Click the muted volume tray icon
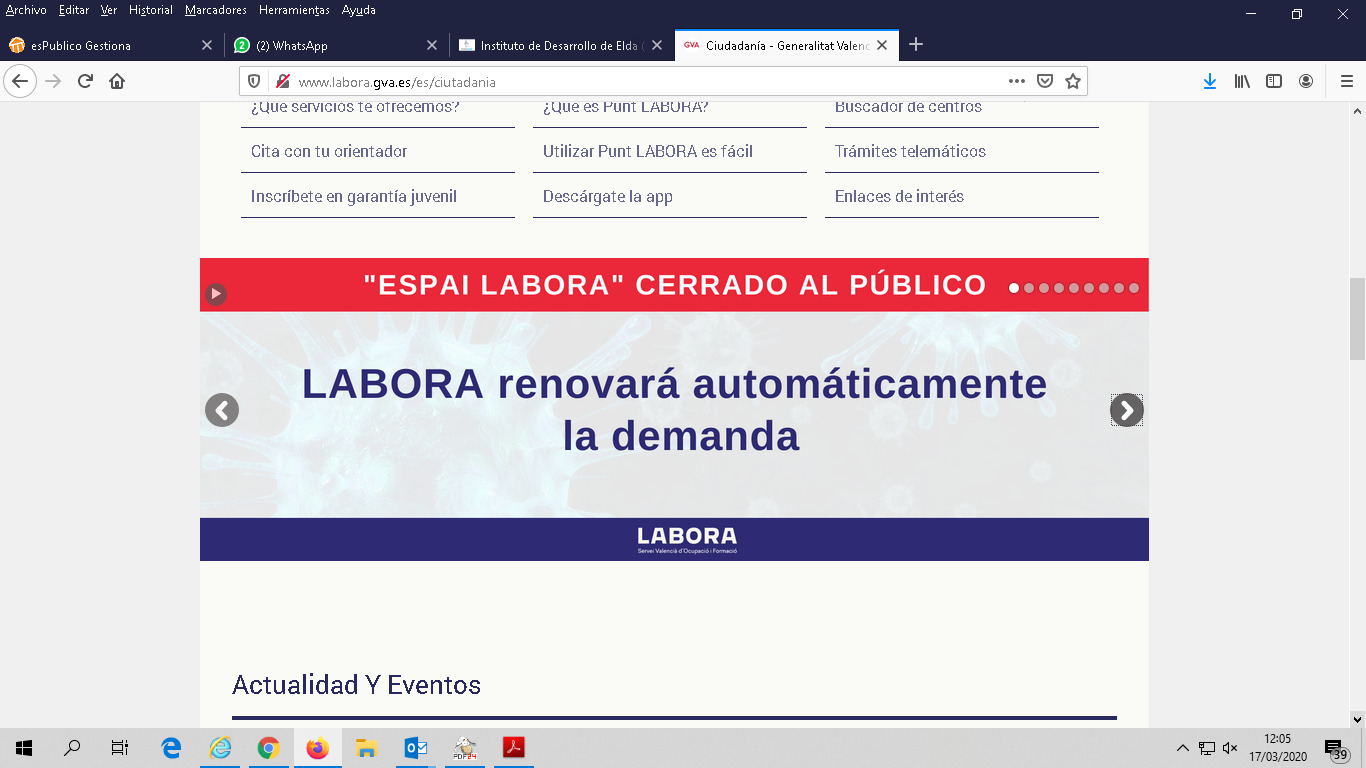Image resolution: width=1366 pixels, height=768 pixels. pos(1230,748)
